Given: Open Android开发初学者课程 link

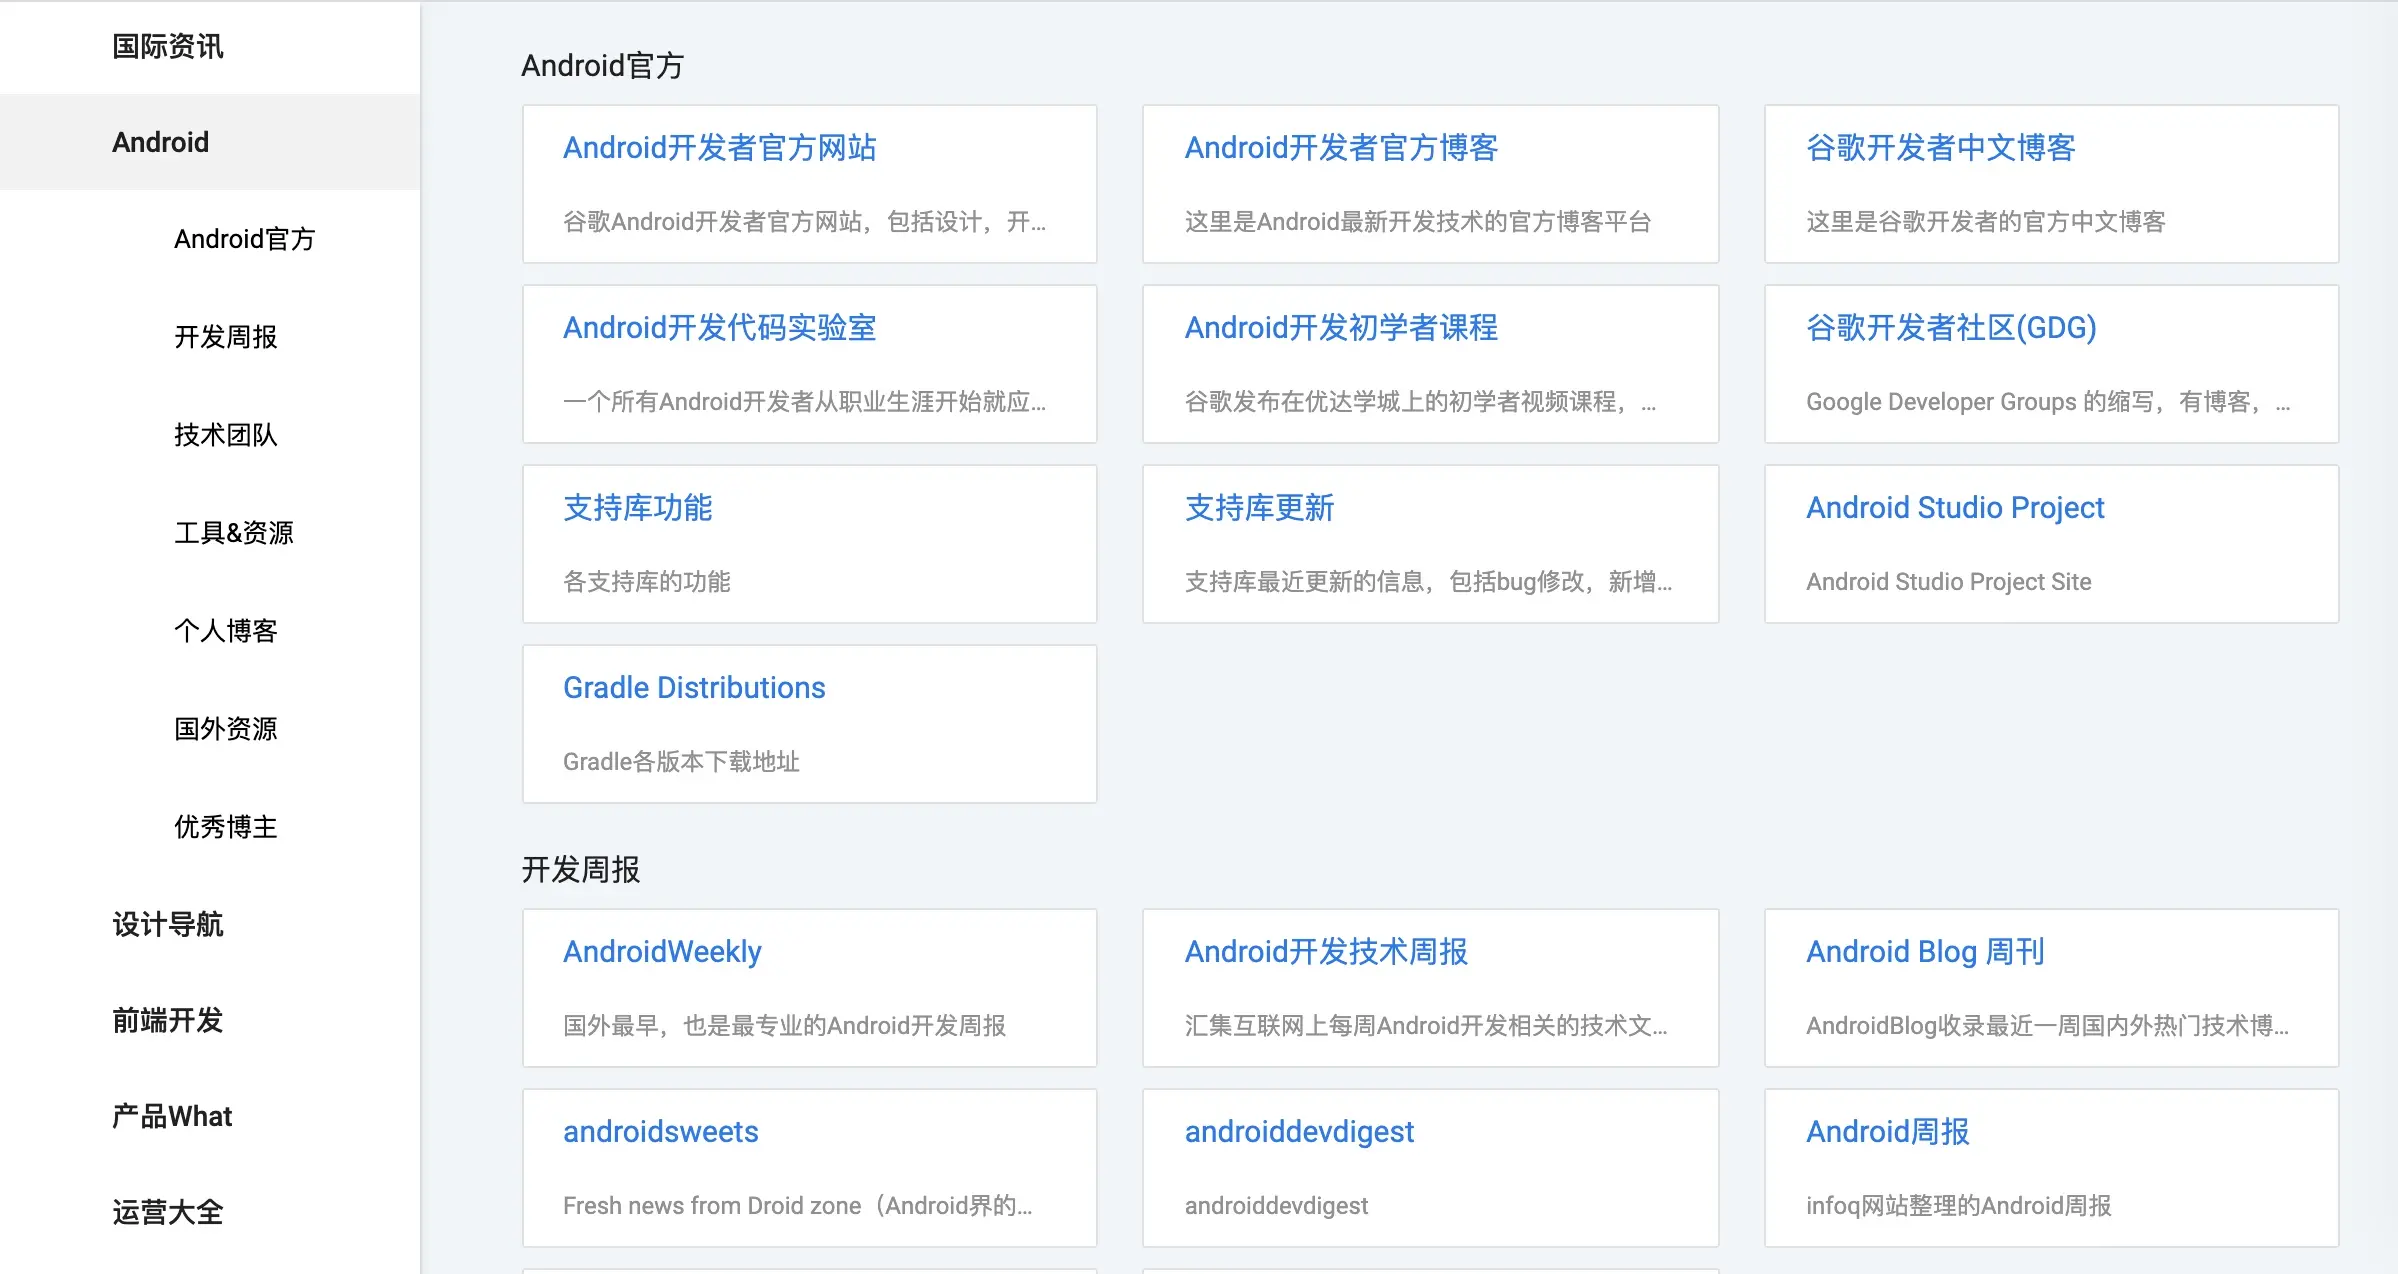Looking at the screenshot, I should click(x=1341, y=328).
